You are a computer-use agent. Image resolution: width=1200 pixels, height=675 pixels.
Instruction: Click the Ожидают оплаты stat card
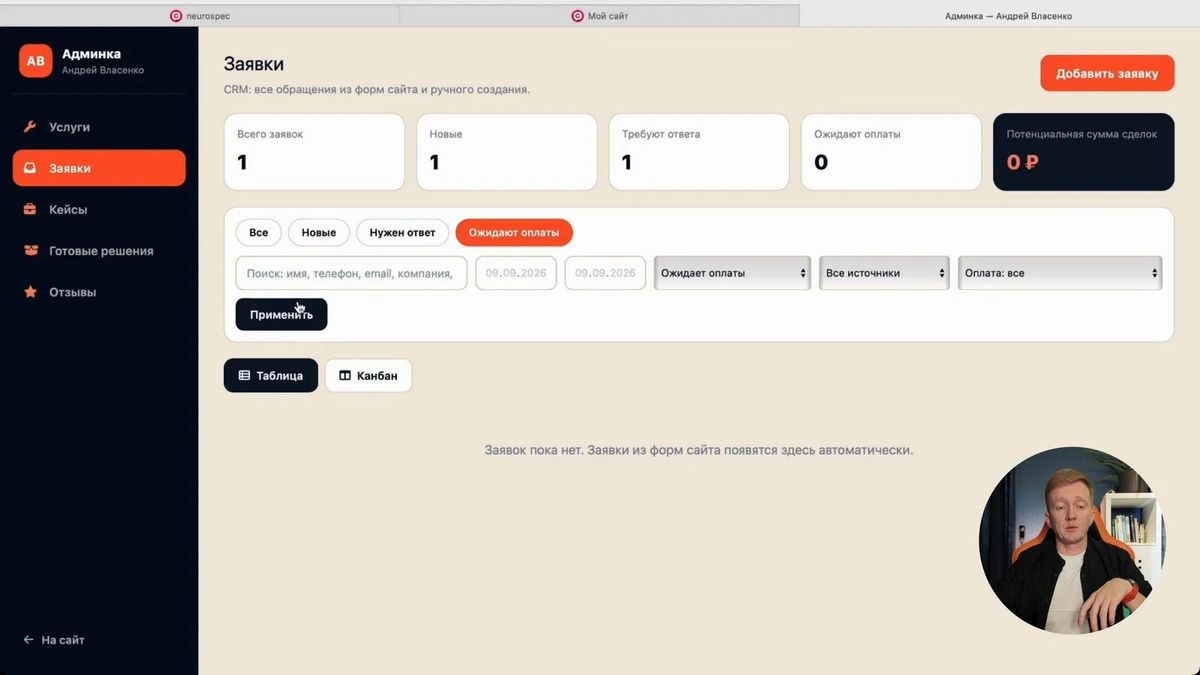click(x=891, y=152)
